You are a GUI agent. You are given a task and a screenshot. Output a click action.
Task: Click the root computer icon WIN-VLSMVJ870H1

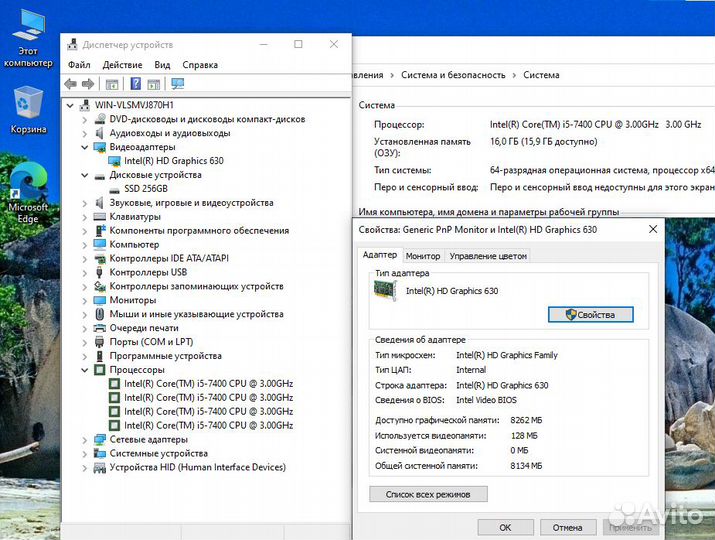[85, 105]
